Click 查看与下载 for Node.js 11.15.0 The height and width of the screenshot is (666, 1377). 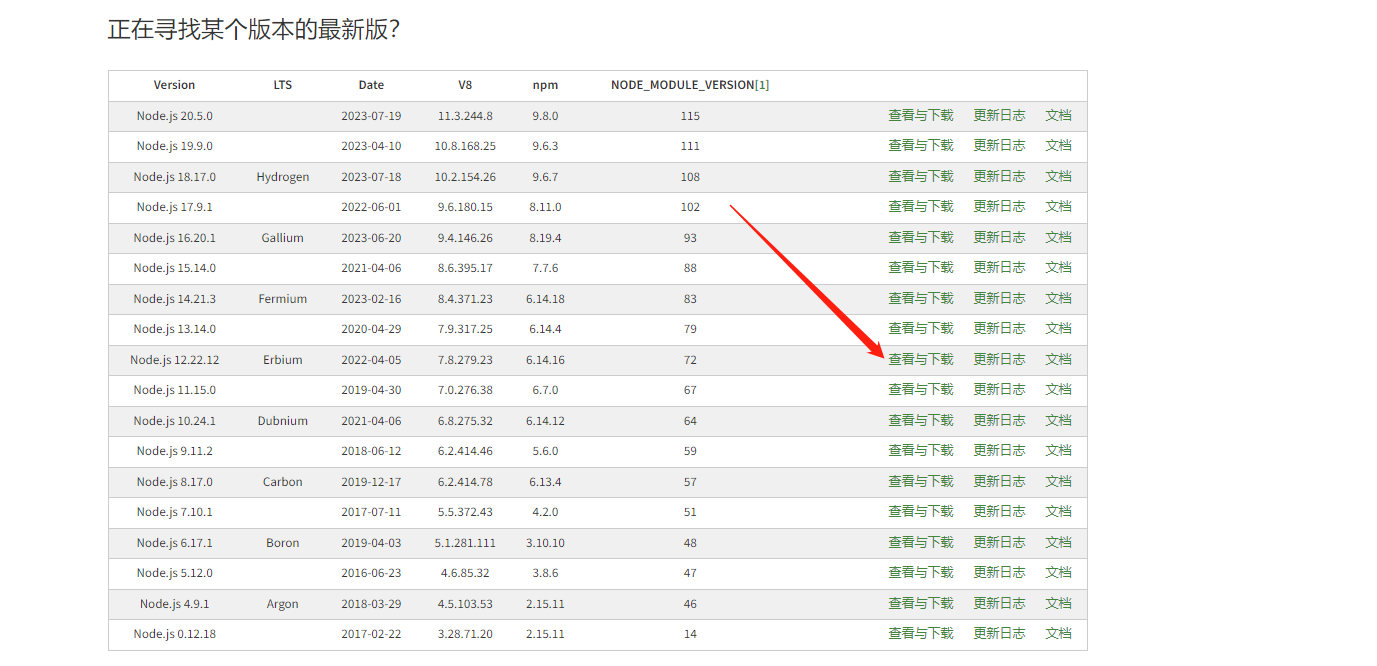[921, 389]
